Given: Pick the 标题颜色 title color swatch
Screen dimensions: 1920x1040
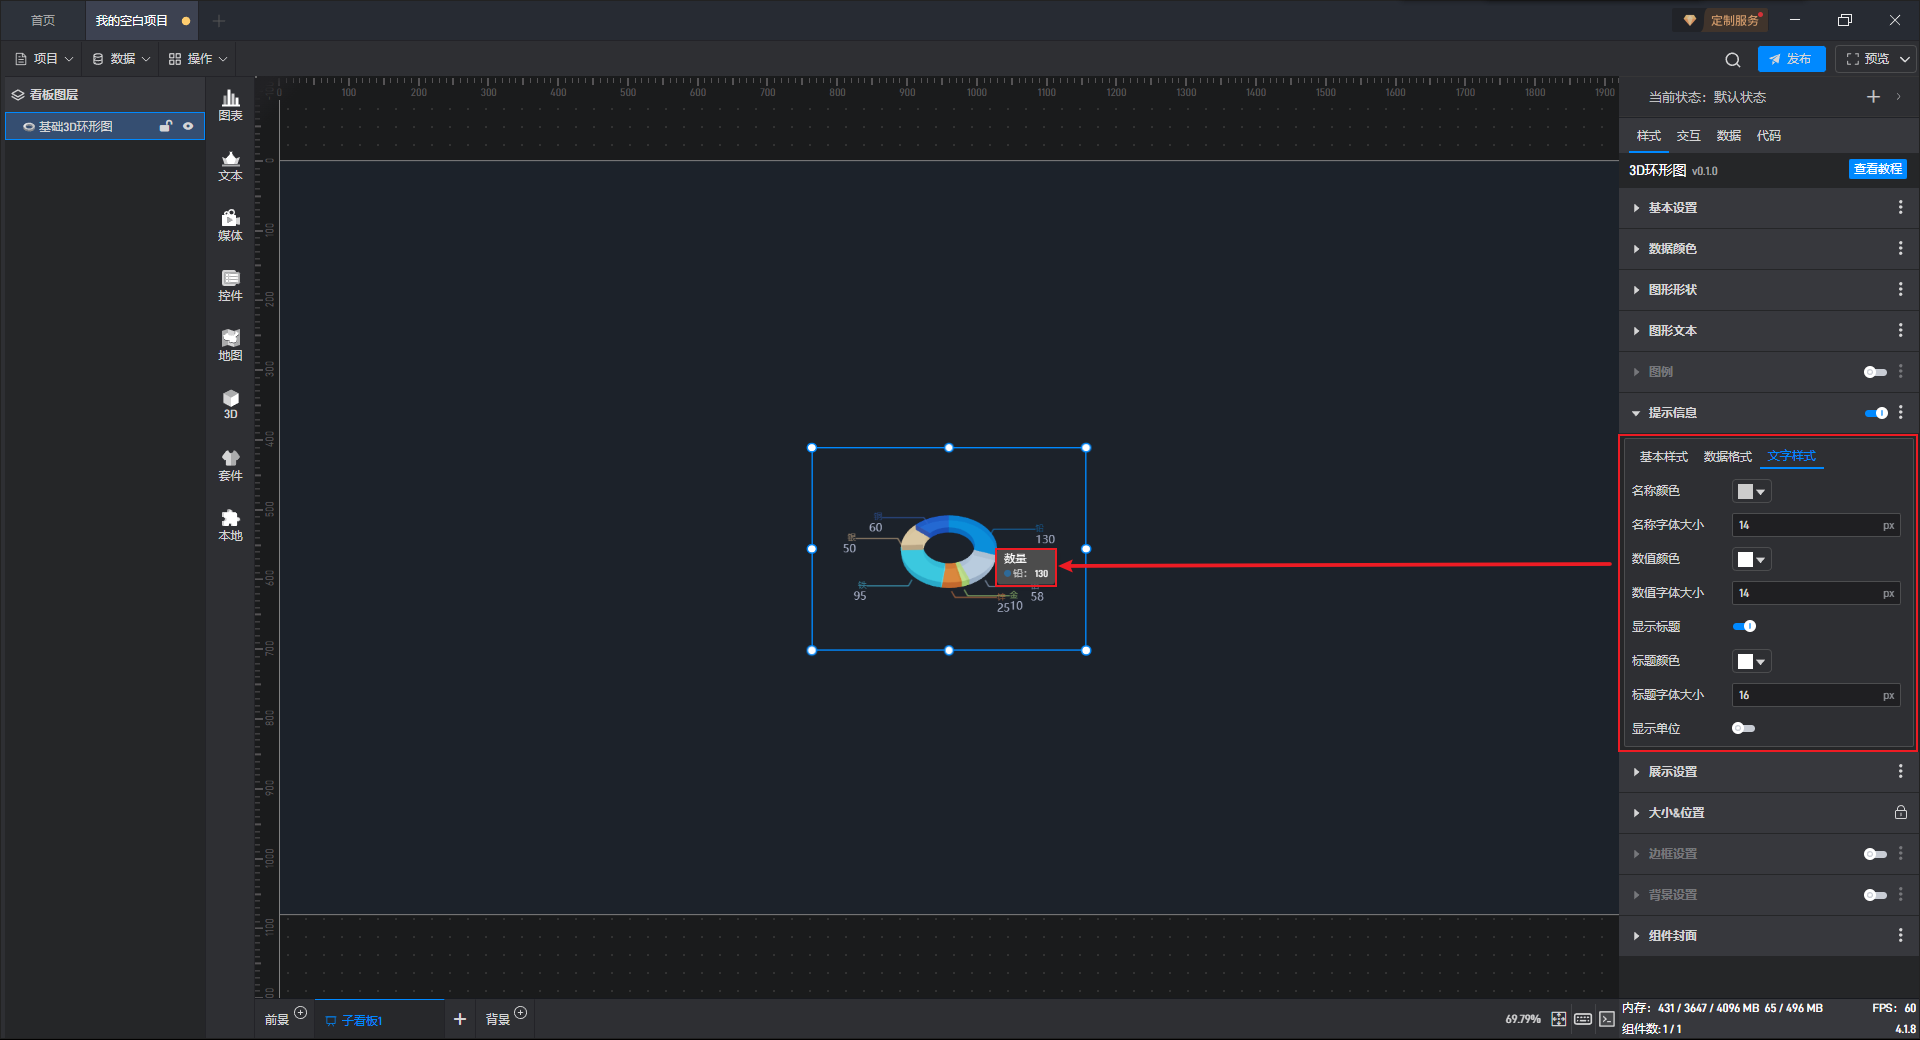Looking at the screenshot, I should tap(1751, 661).
